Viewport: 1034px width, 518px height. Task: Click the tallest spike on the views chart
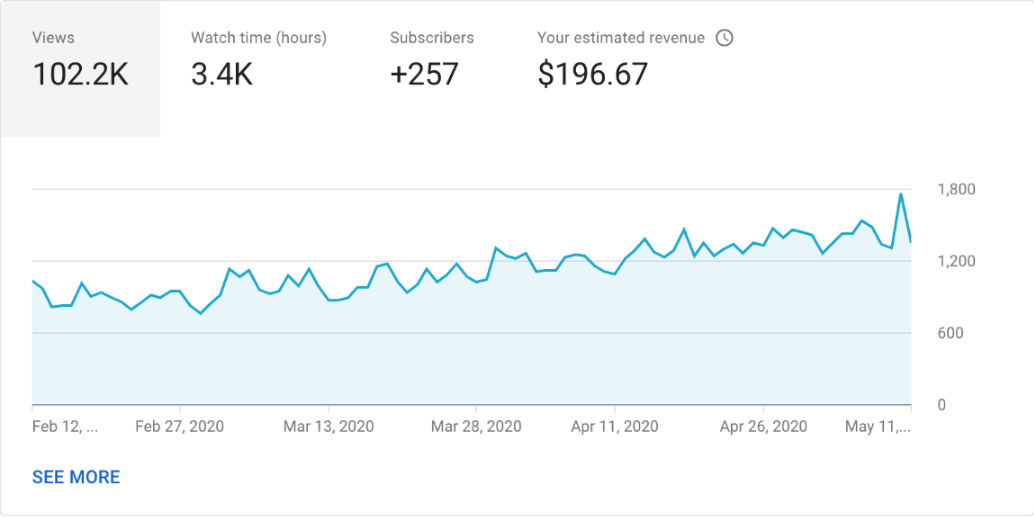click(901, 194)
